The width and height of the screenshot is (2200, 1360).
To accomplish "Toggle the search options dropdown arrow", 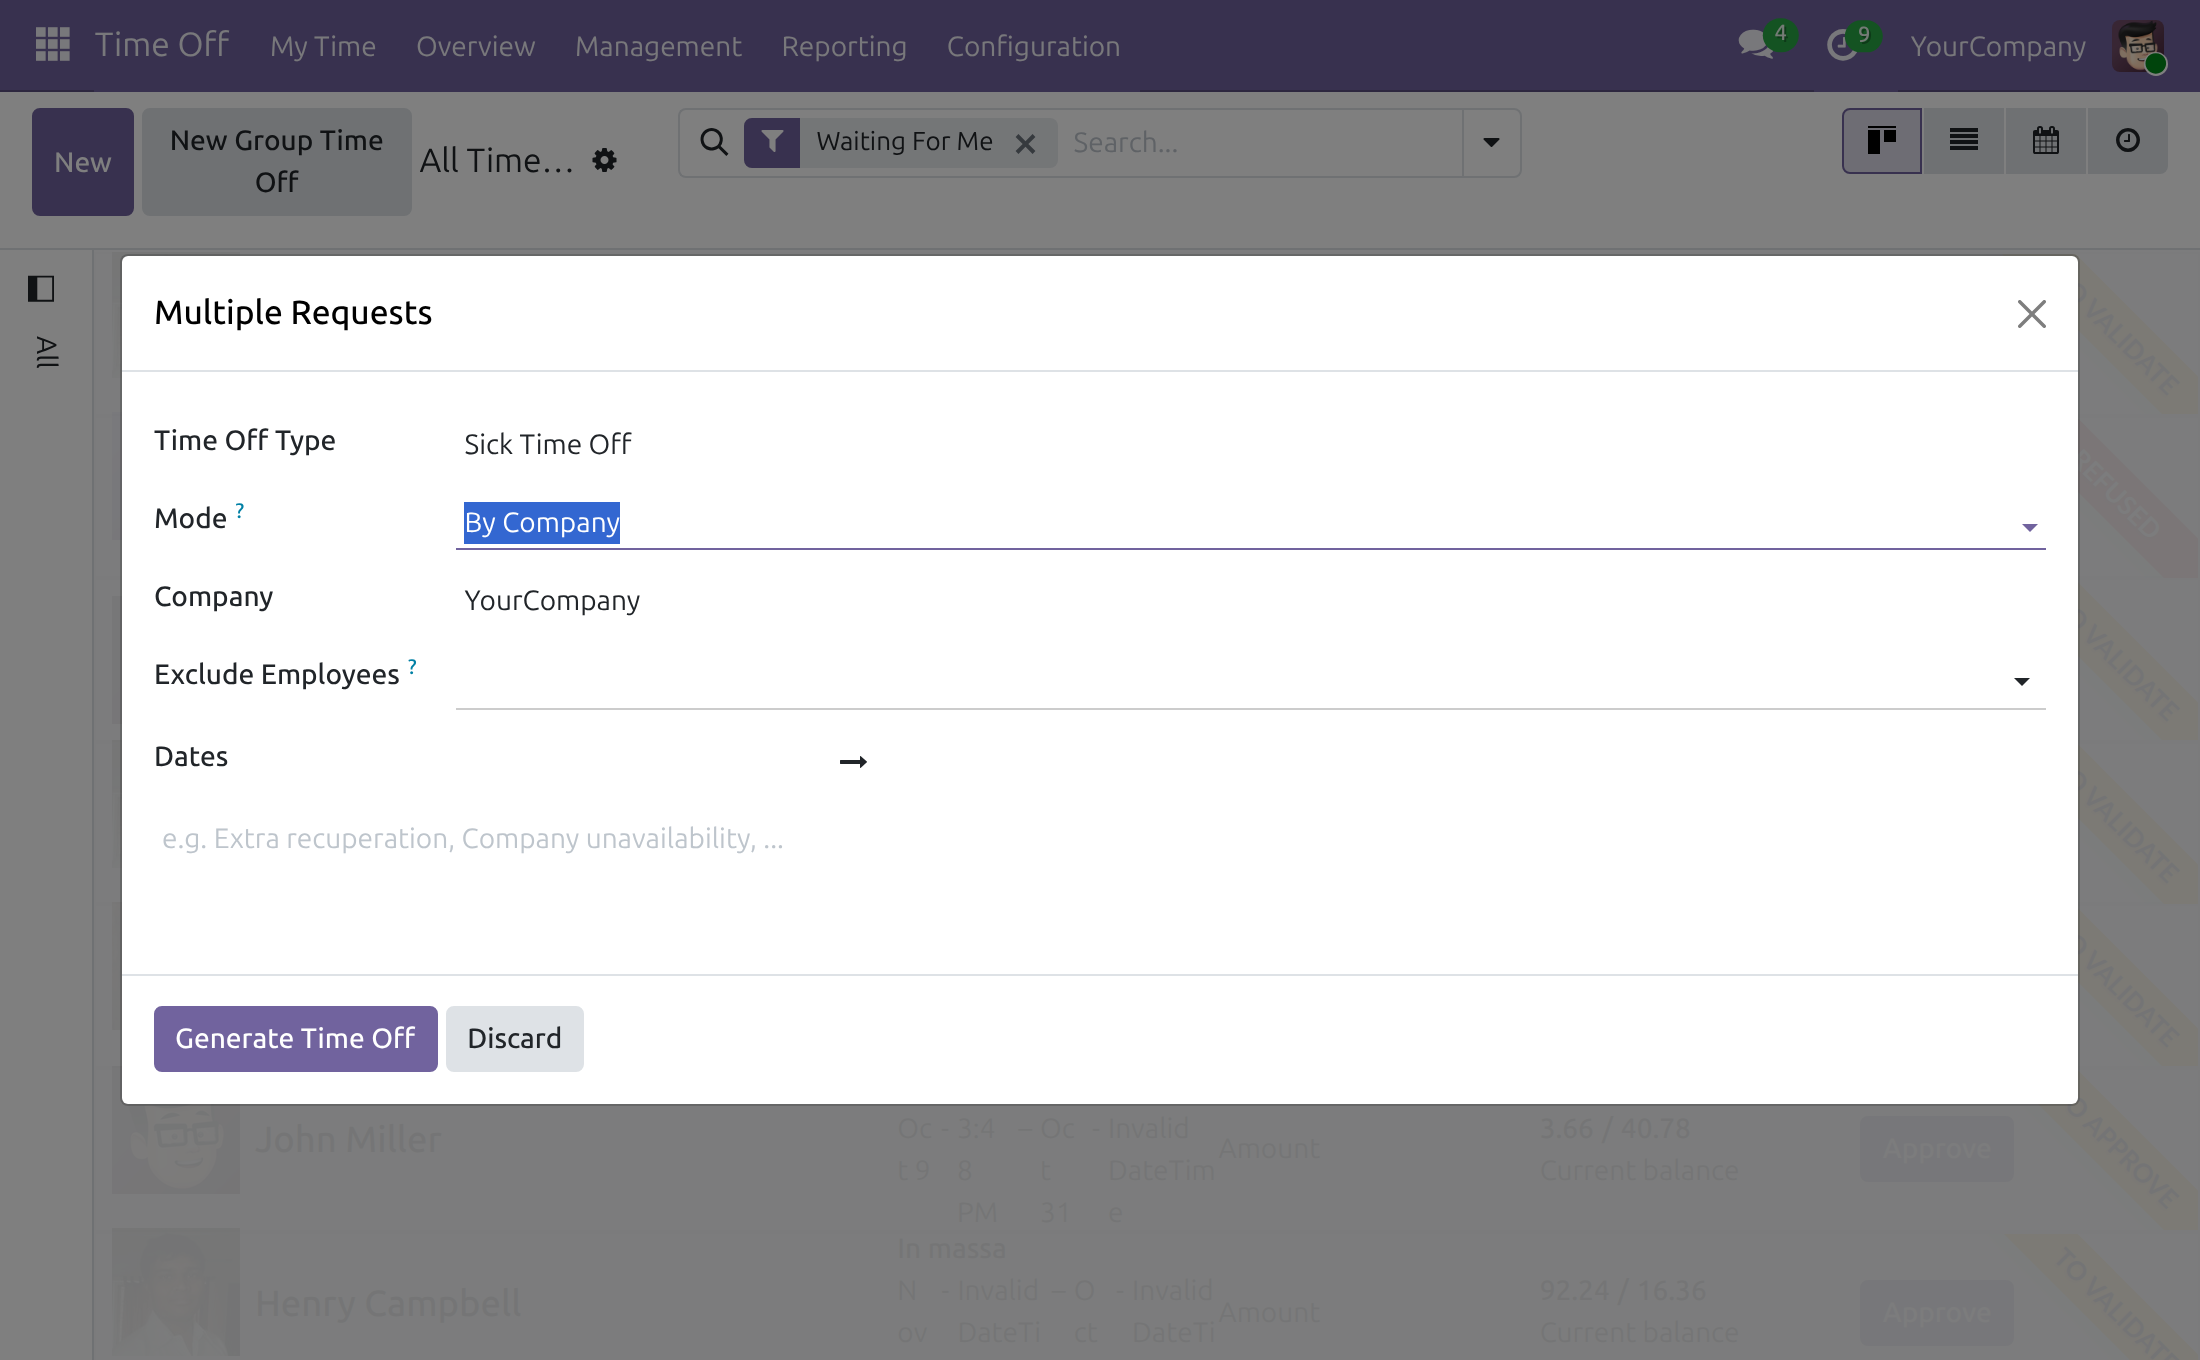I will pyautogui.click(x=1491, y=142).
